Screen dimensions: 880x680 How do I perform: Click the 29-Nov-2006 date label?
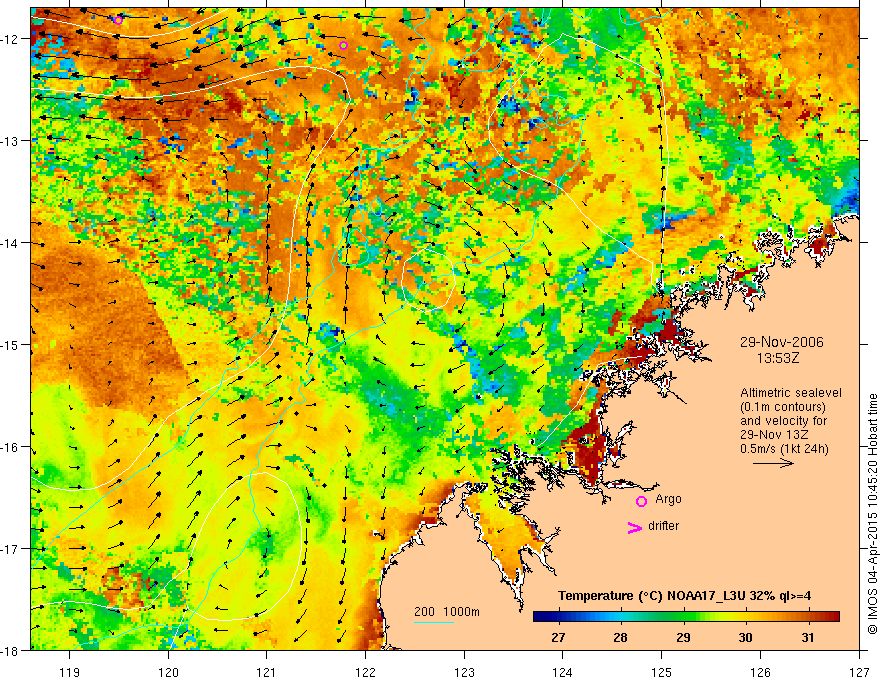coord(781,342)
